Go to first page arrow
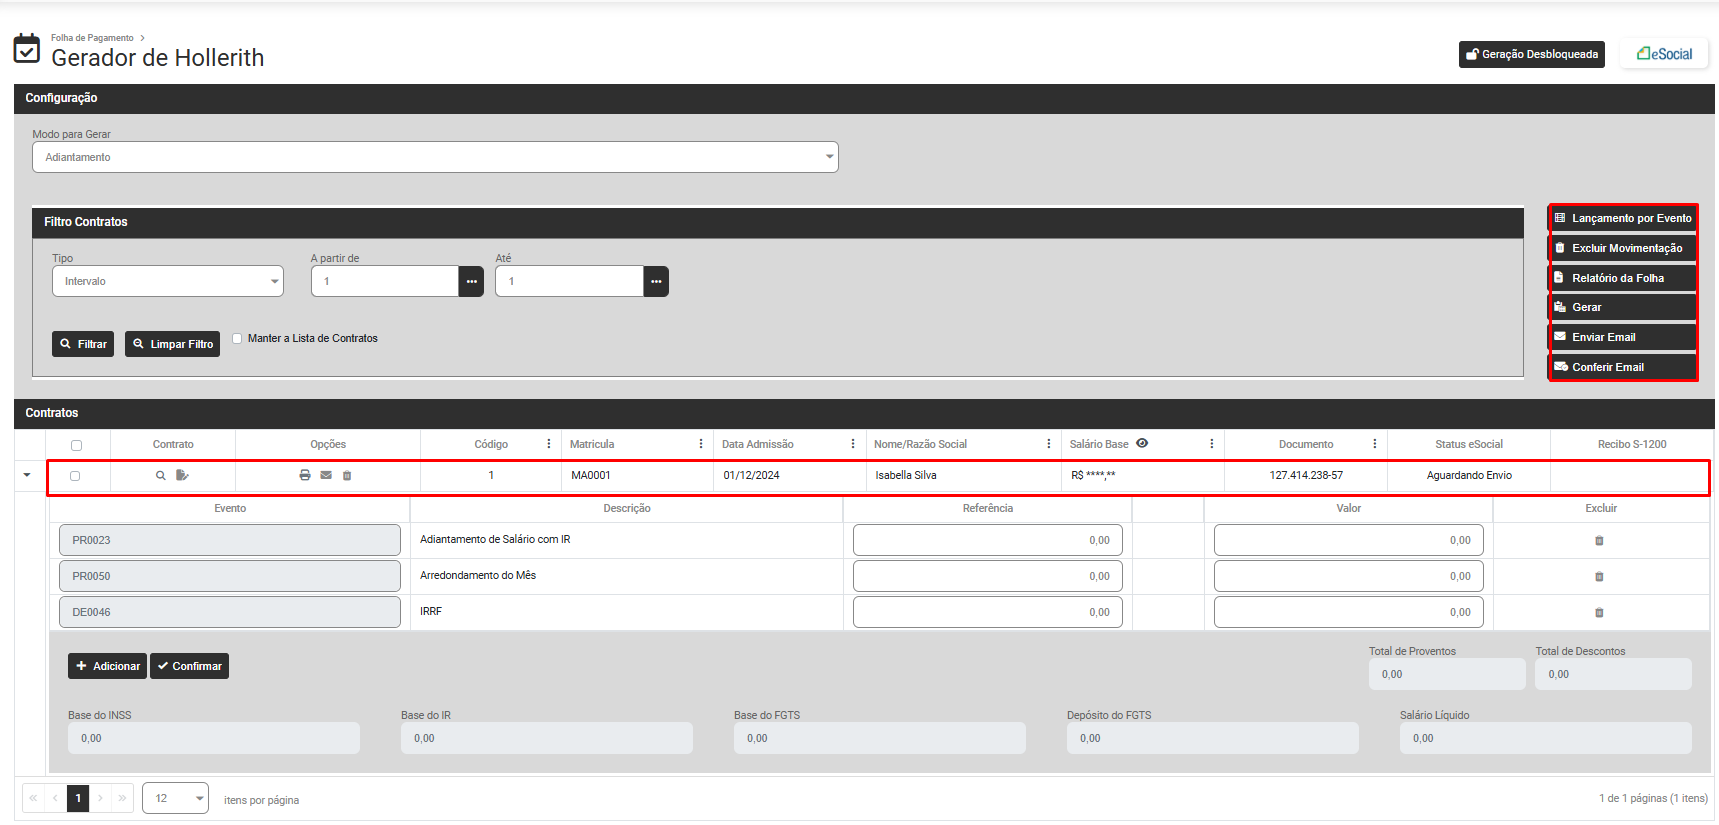Image resolution: width=1719 pixels, height=825 pixels. [x=33, y=798]
